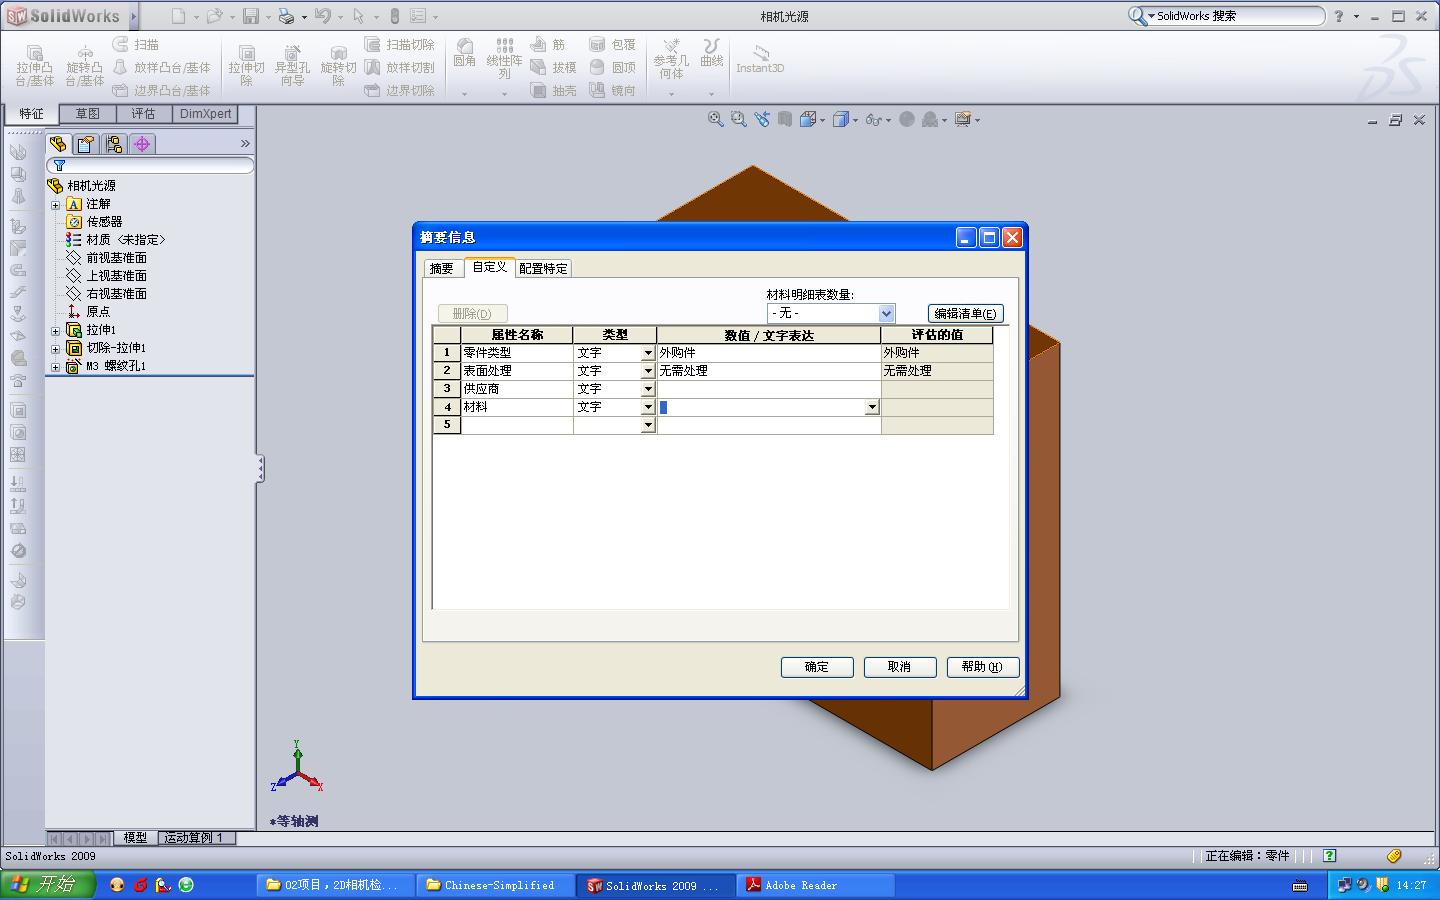Open the Display Style cube icon
Screen dimensions: 1440x900
pos(841,119)
